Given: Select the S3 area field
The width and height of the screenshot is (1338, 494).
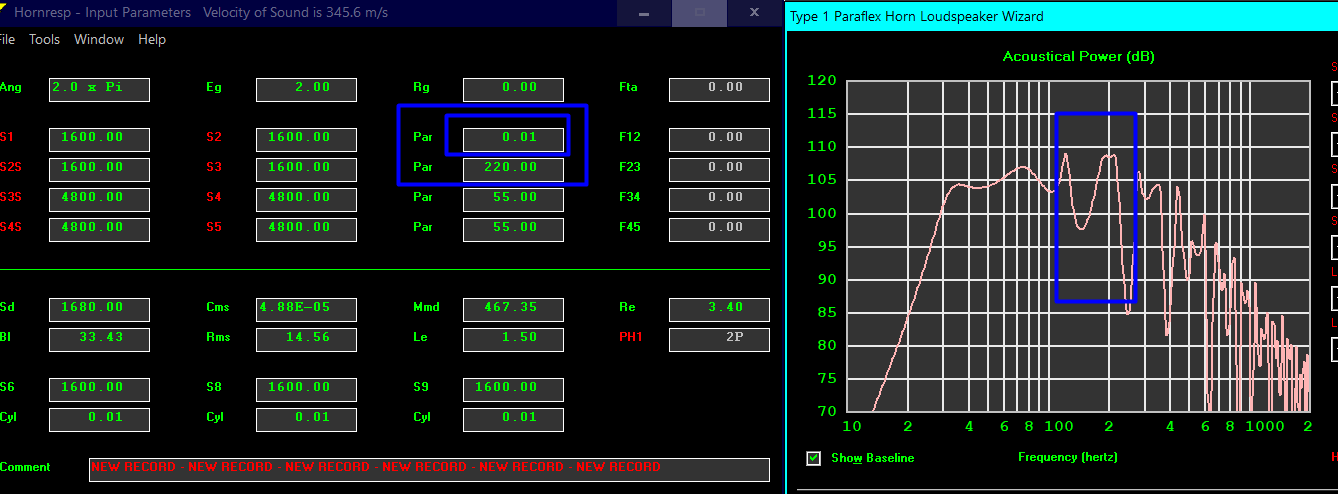Looking at the screenshot, I should coord(306,169).
